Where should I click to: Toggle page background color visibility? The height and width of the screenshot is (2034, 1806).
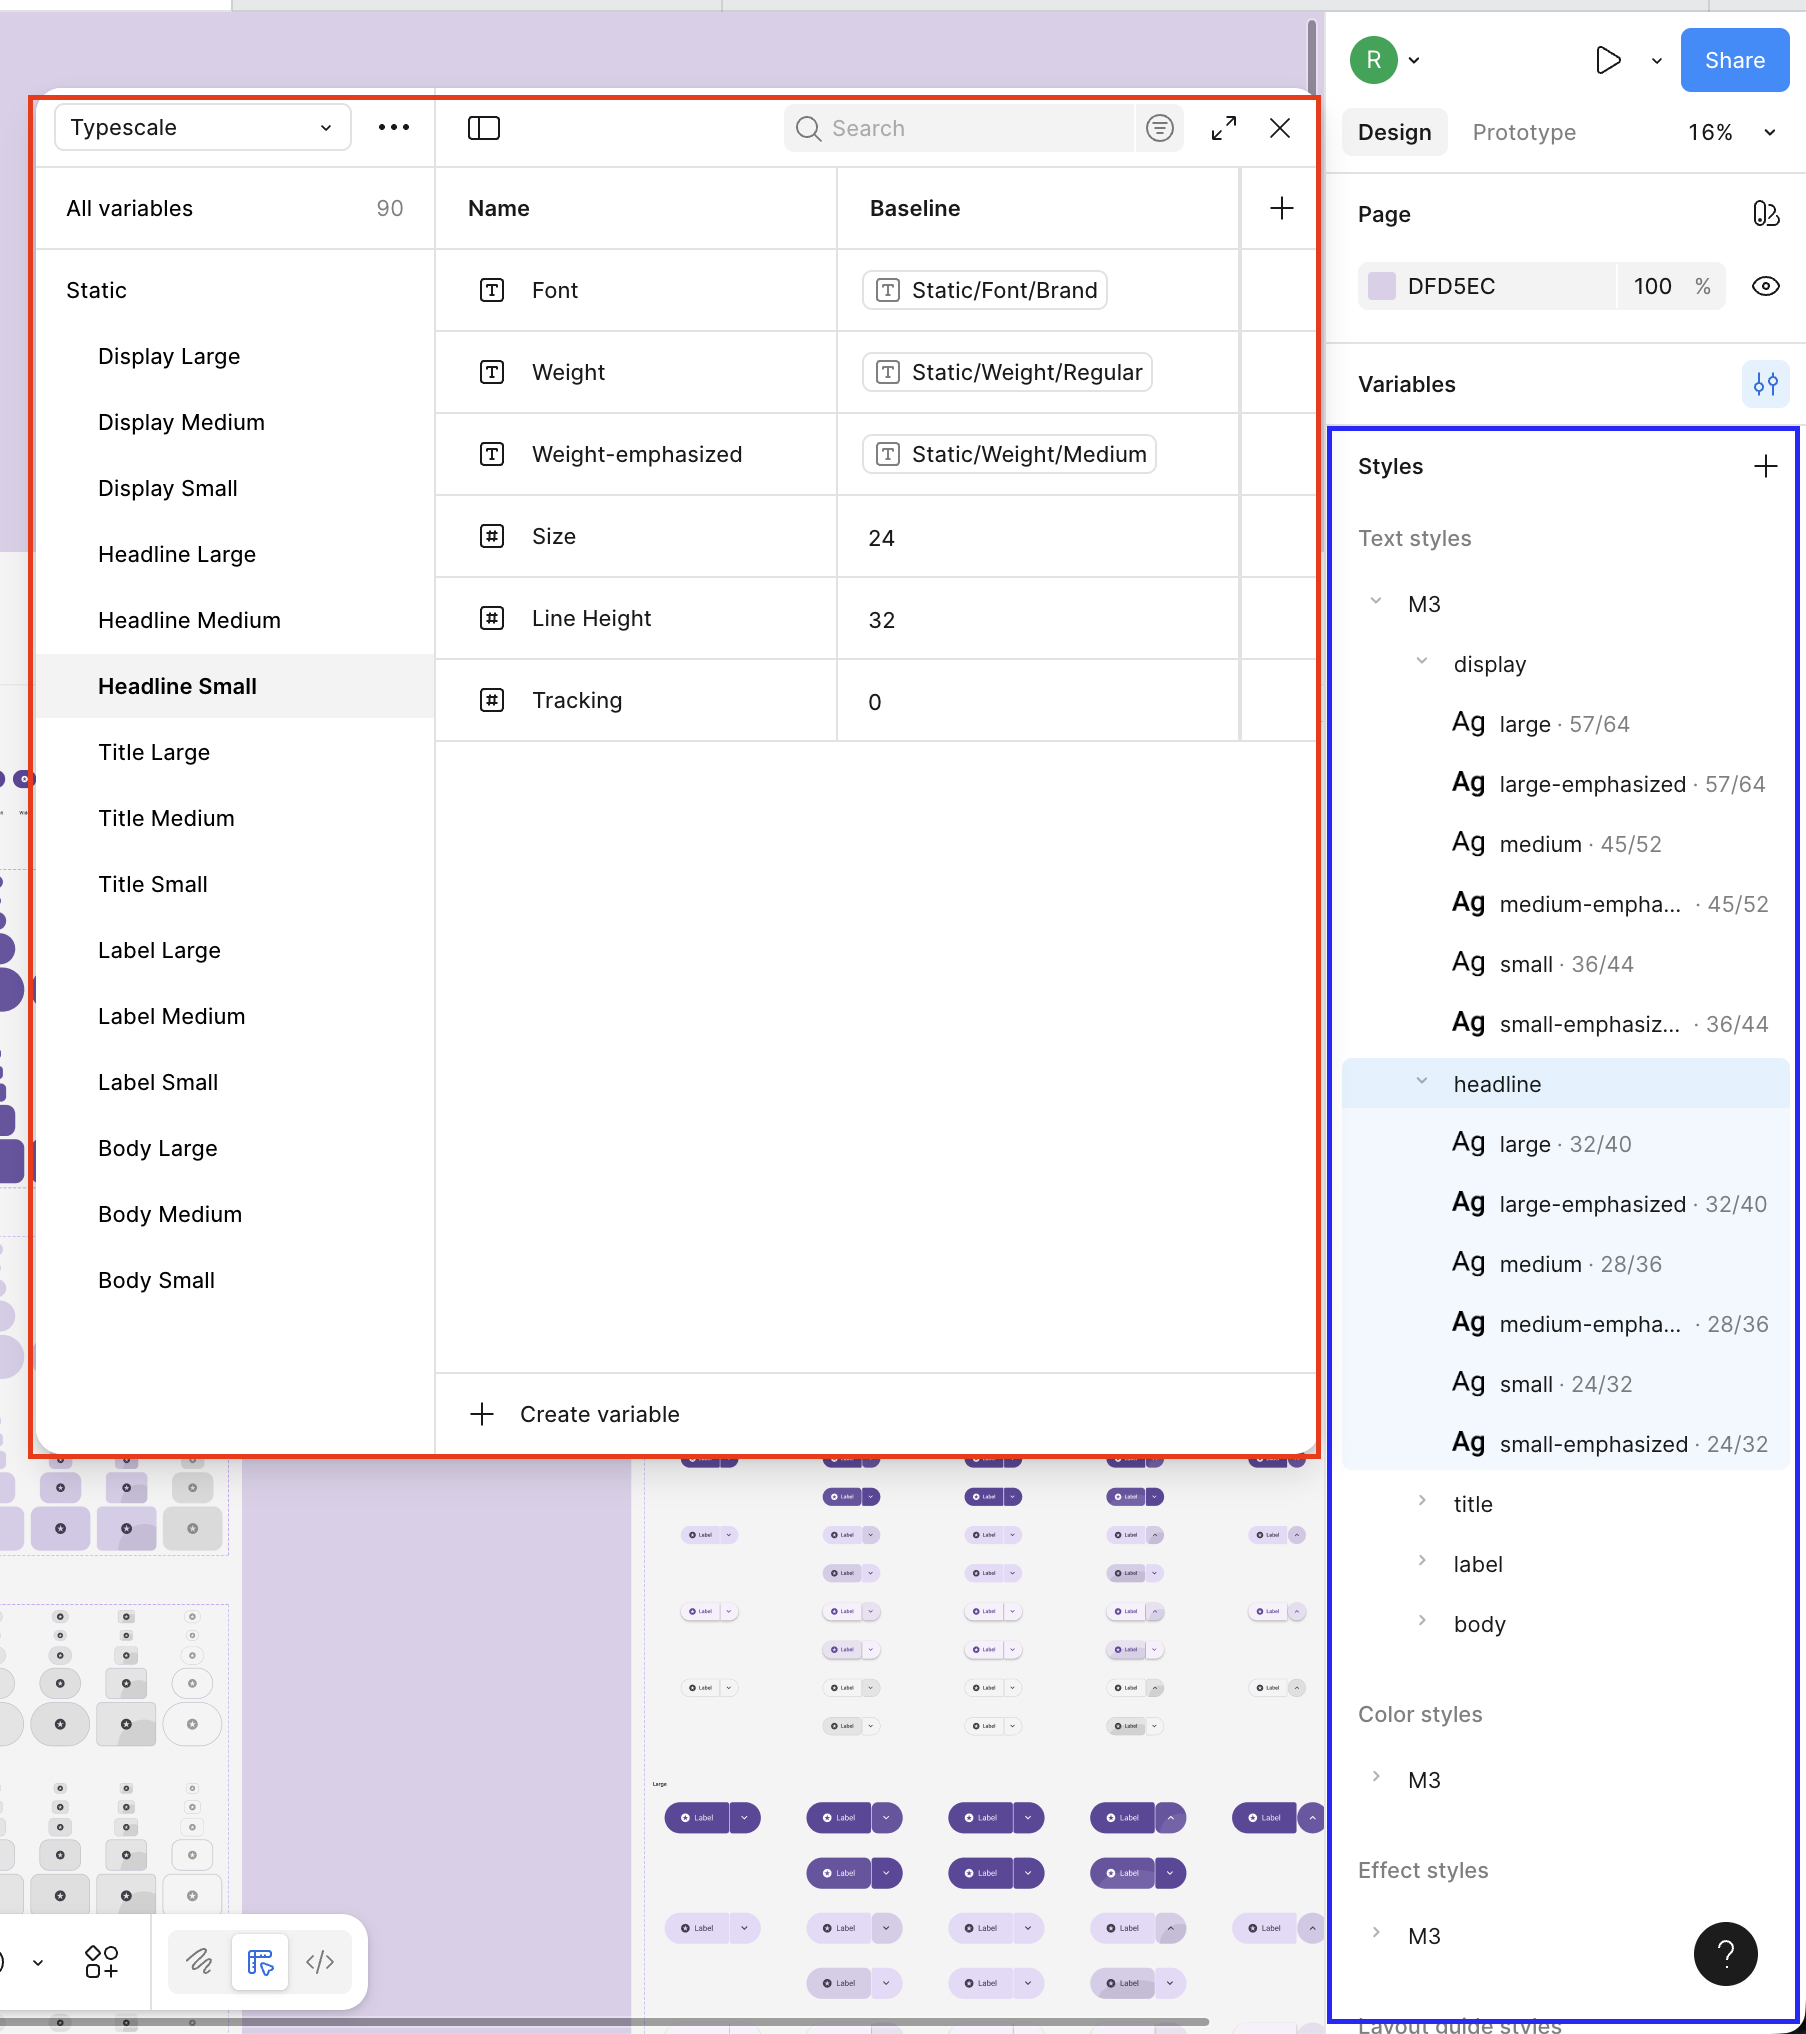click(1766, 286)
